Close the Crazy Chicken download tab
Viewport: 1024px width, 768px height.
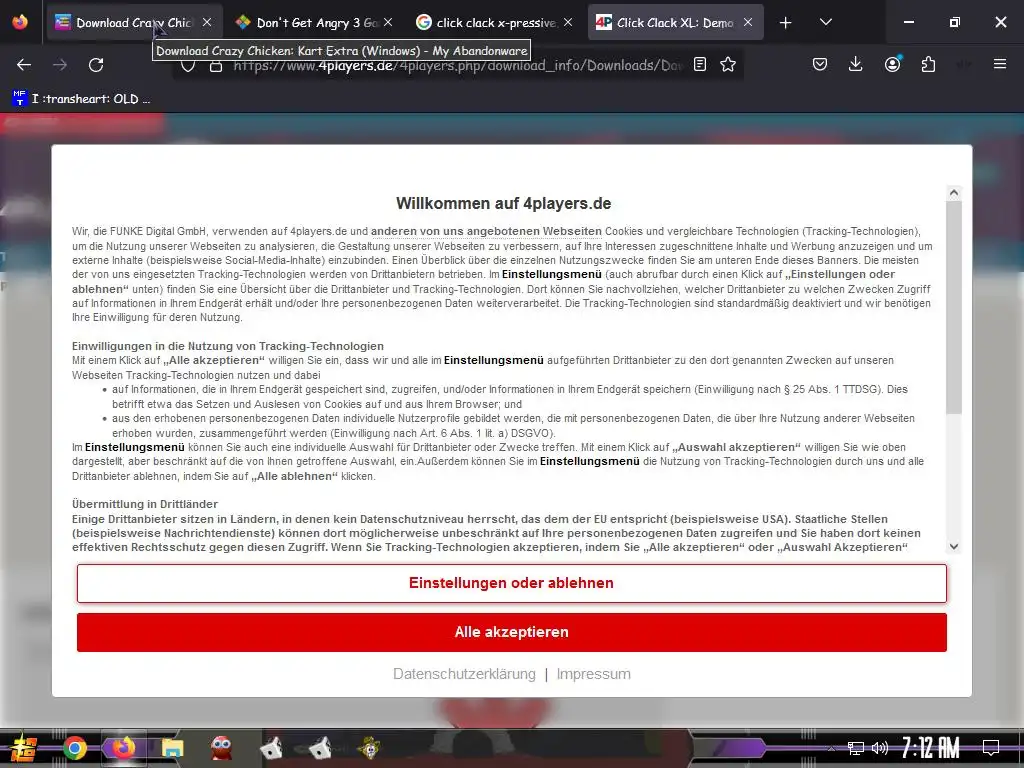[206, 22]
